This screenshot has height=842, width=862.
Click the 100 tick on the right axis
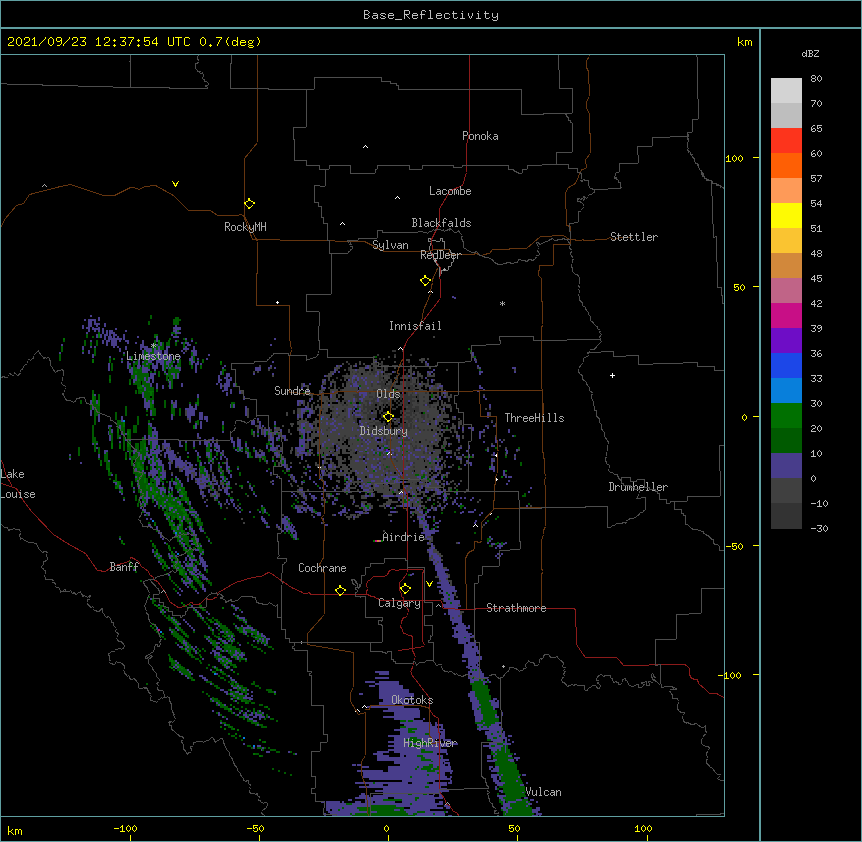[x=734, y=158]
